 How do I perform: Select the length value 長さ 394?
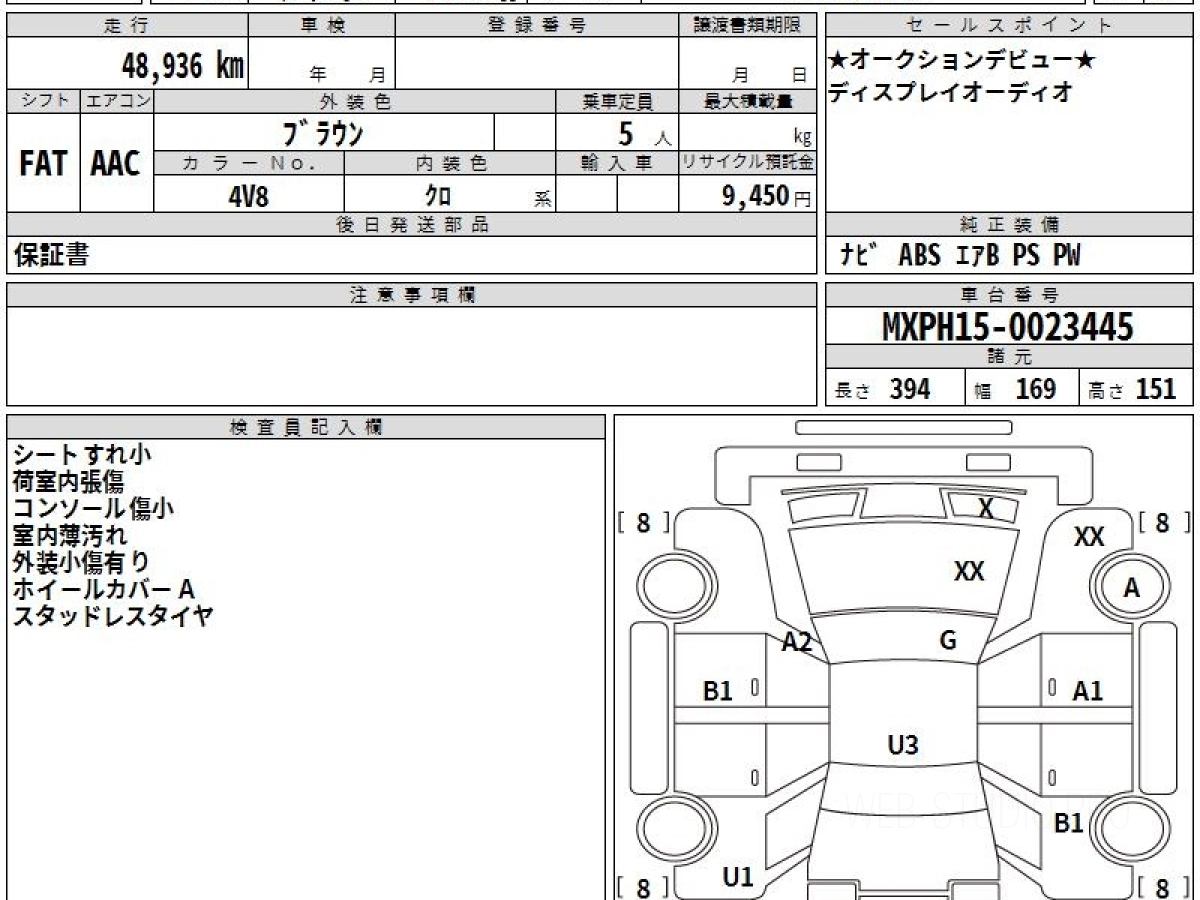tap(883, 389)
